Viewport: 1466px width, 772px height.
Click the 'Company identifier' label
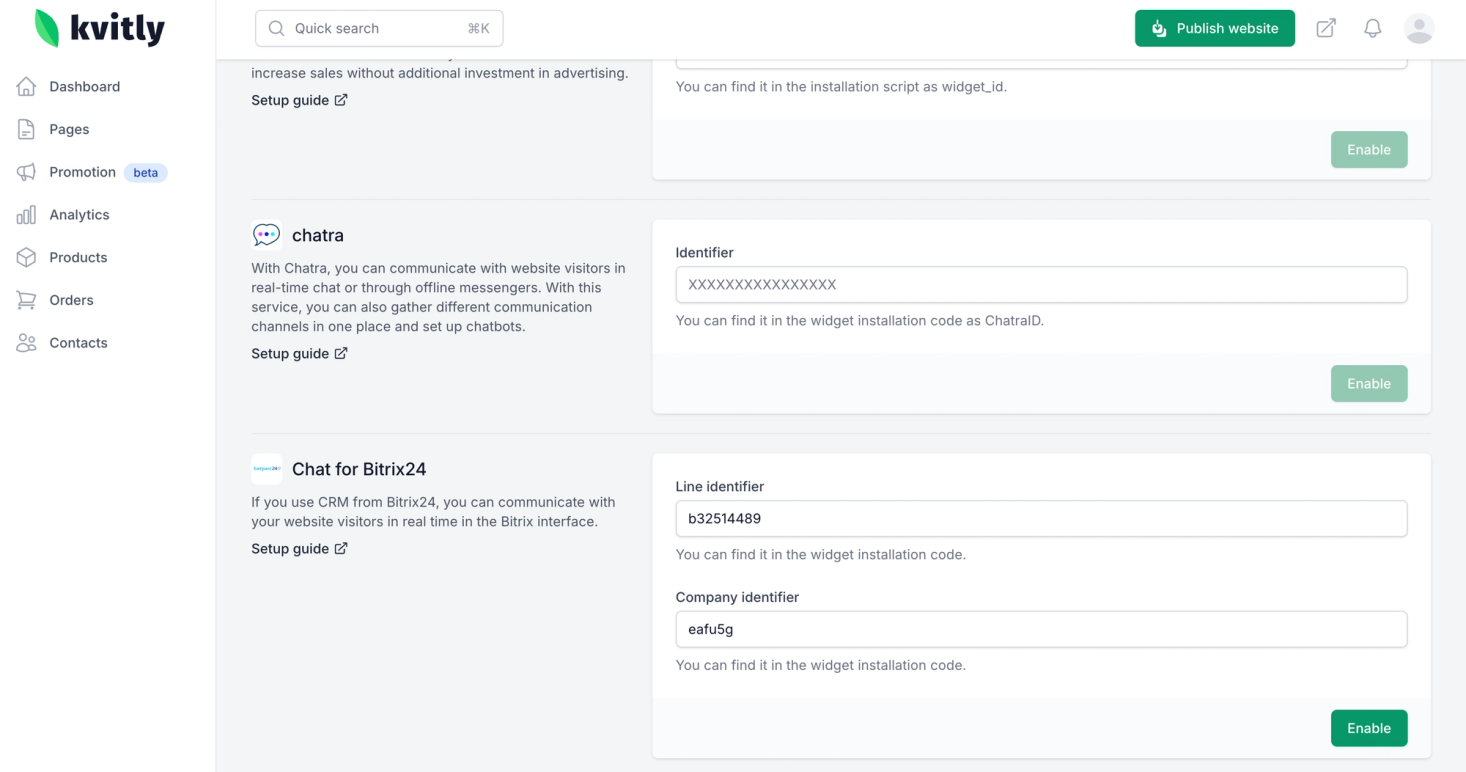[737, 597]
